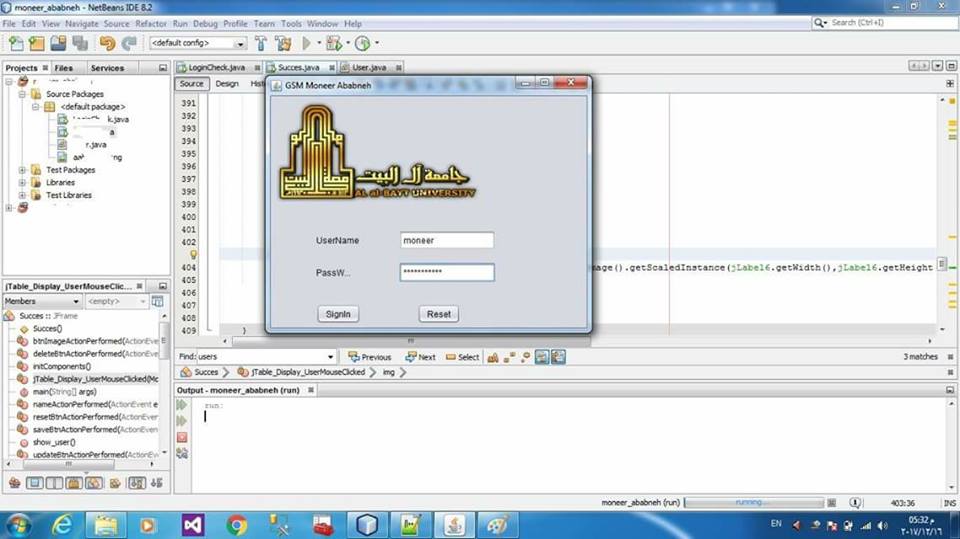960x539 pixels.
Task: Click the New Project toolbar icon
Action: (x=36, y=43)
